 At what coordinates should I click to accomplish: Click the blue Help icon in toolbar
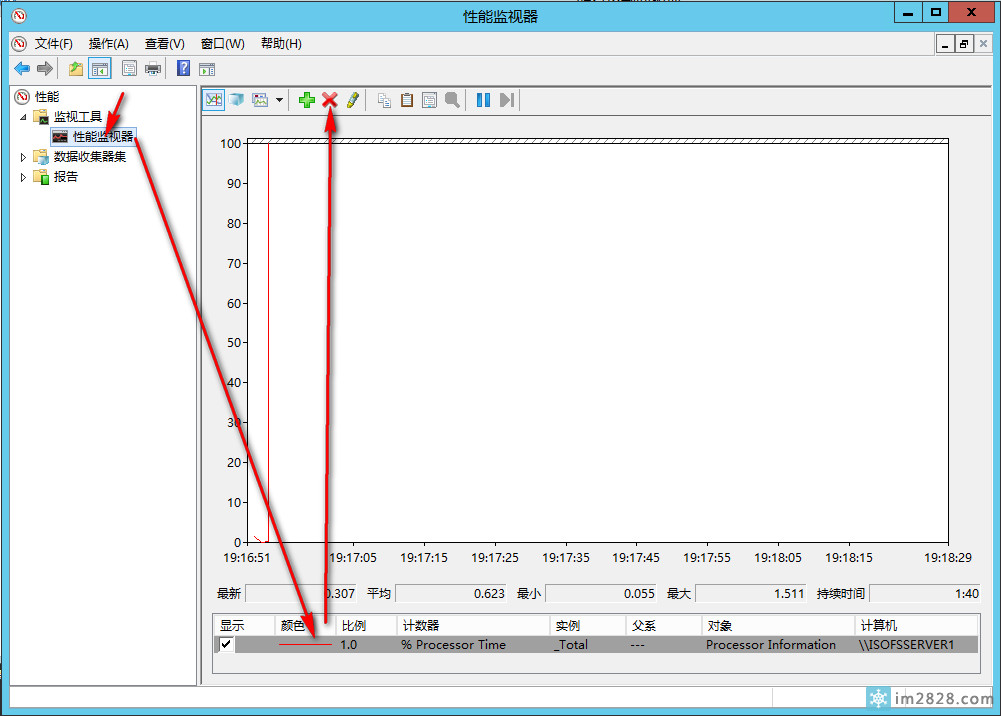click(183, 69)
